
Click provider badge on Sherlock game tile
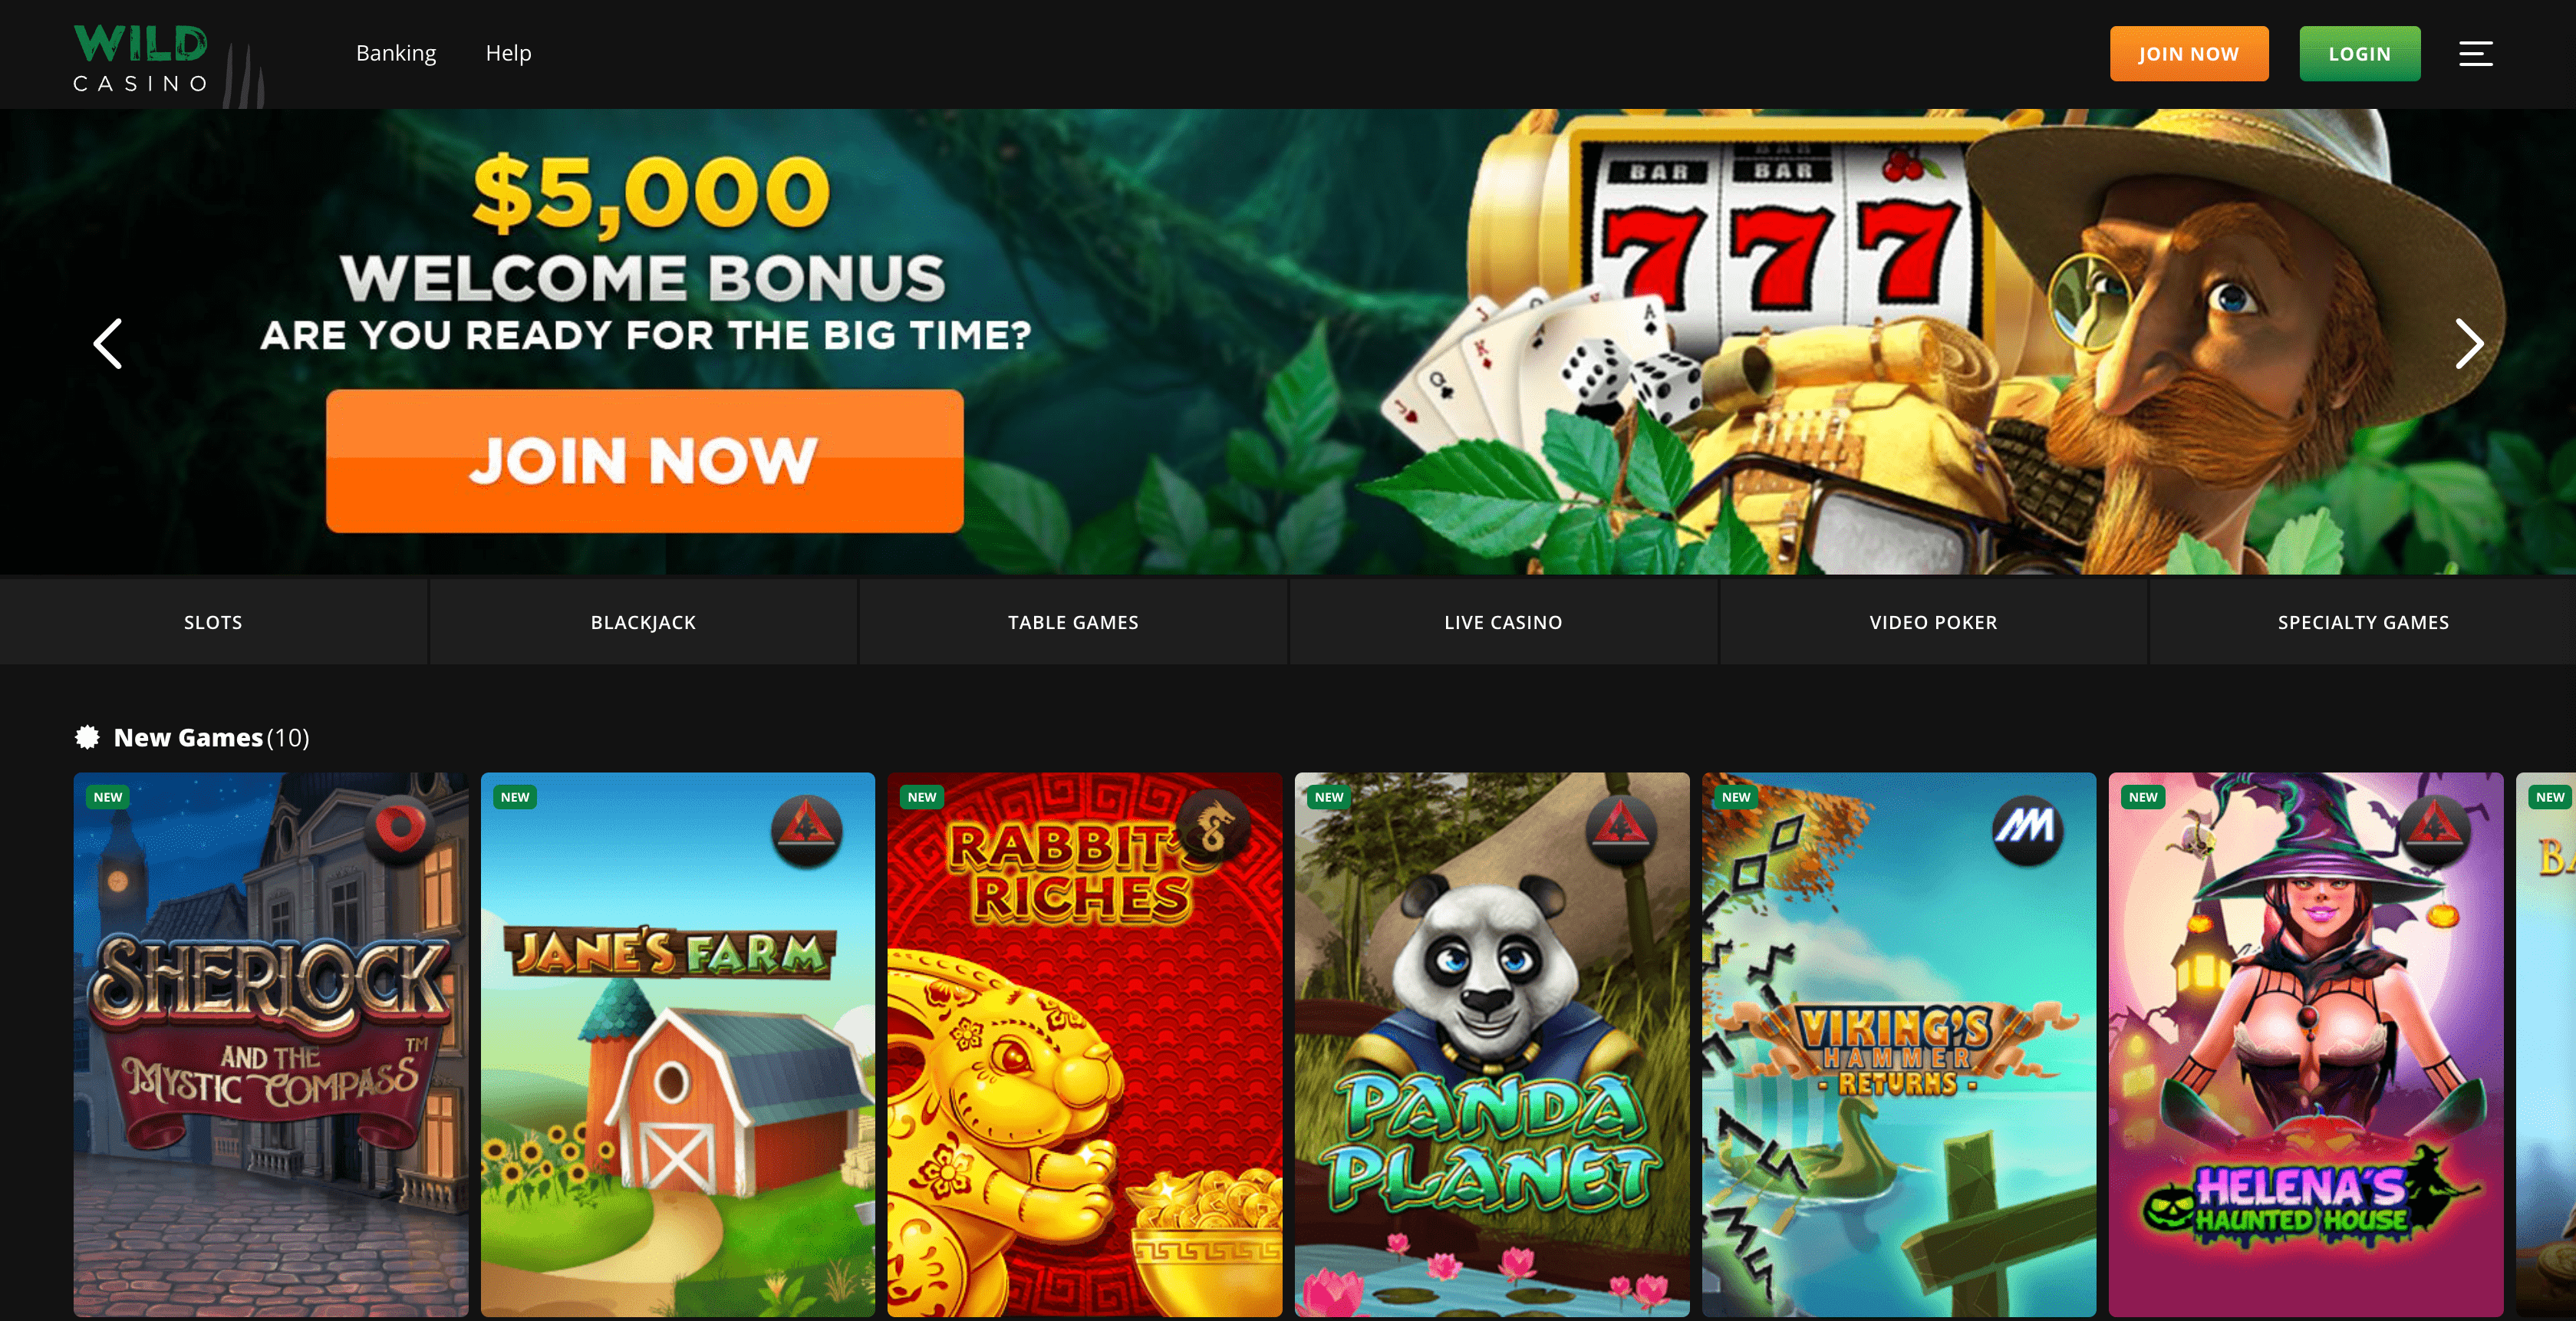coord(399,829)
